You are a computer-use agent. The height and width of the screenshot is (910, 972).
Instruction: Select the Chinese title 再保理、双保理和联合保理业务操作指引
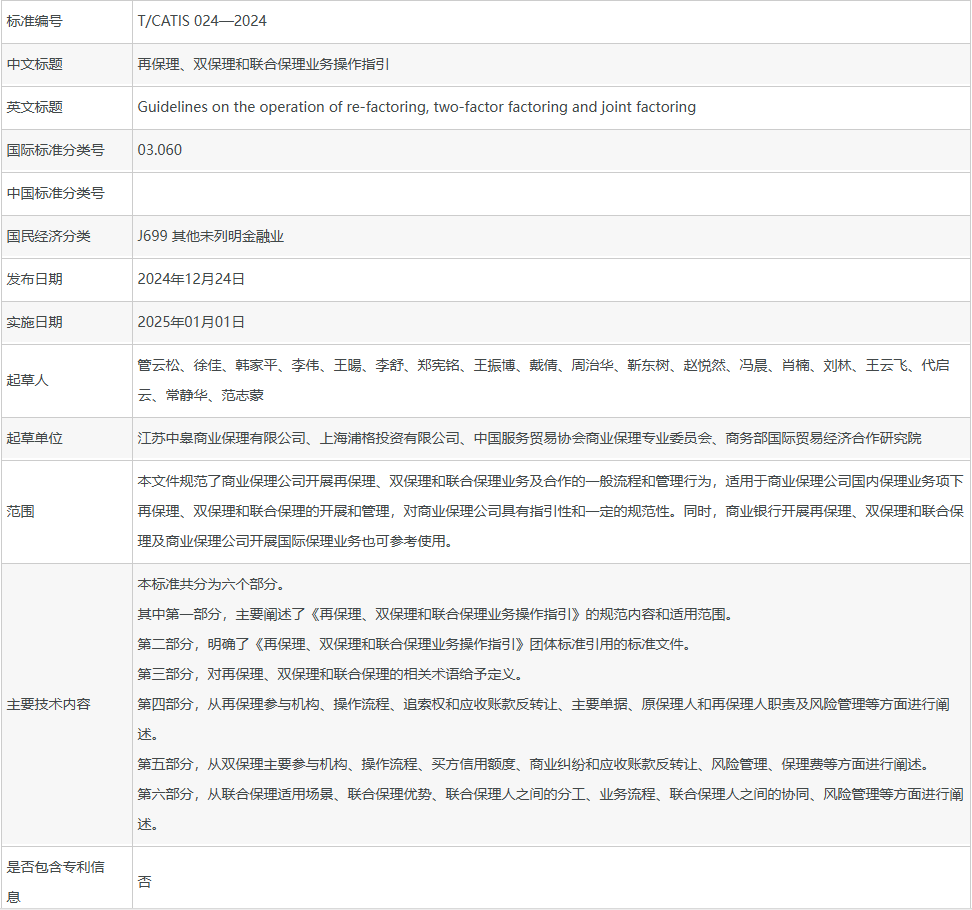[263, 64]
